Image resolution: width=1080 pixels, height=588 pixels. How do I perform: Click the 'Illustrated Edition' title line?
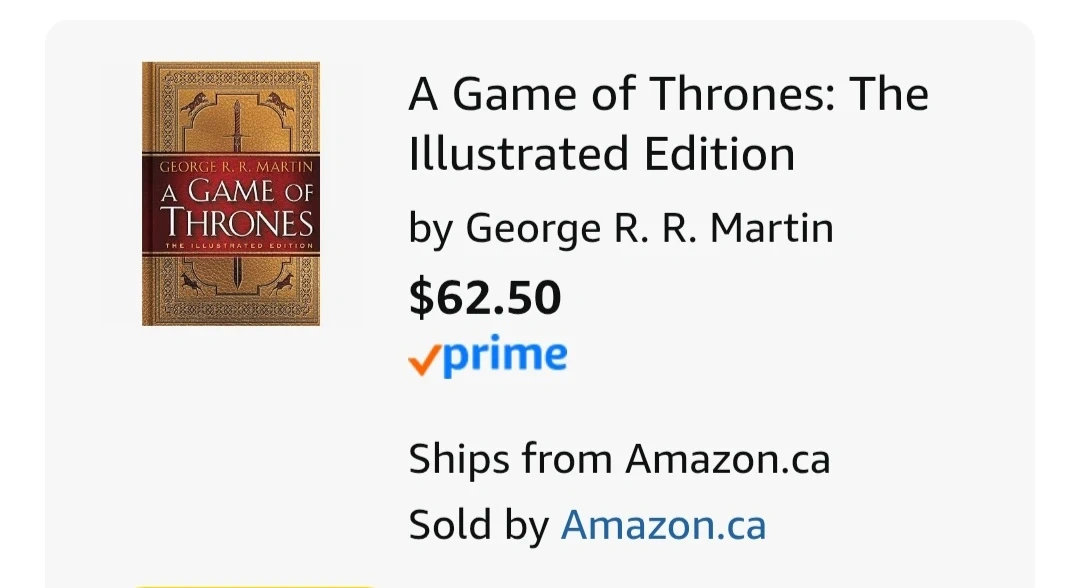pos(601,155)
